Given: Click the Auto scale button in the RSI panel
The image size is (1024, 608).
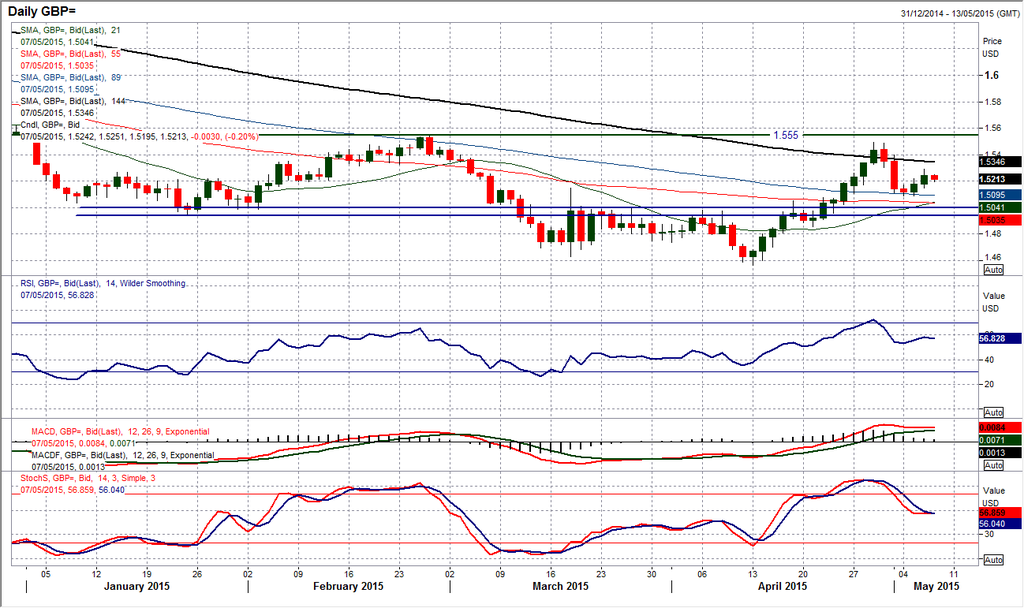Looking at the screenshot, I should (x=993, y=413).
